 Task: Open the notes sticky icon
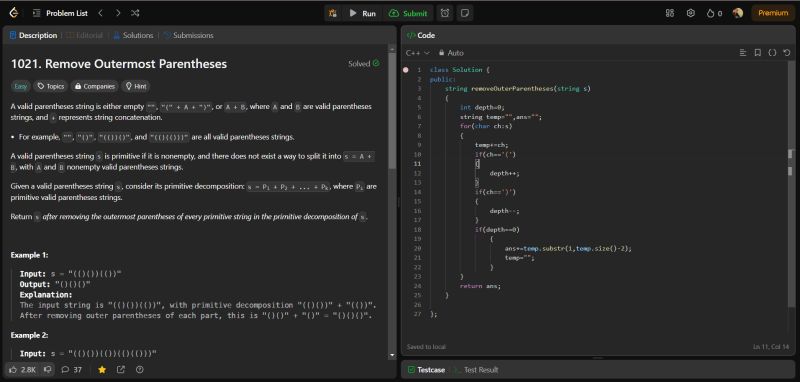[x=464, y=13]
